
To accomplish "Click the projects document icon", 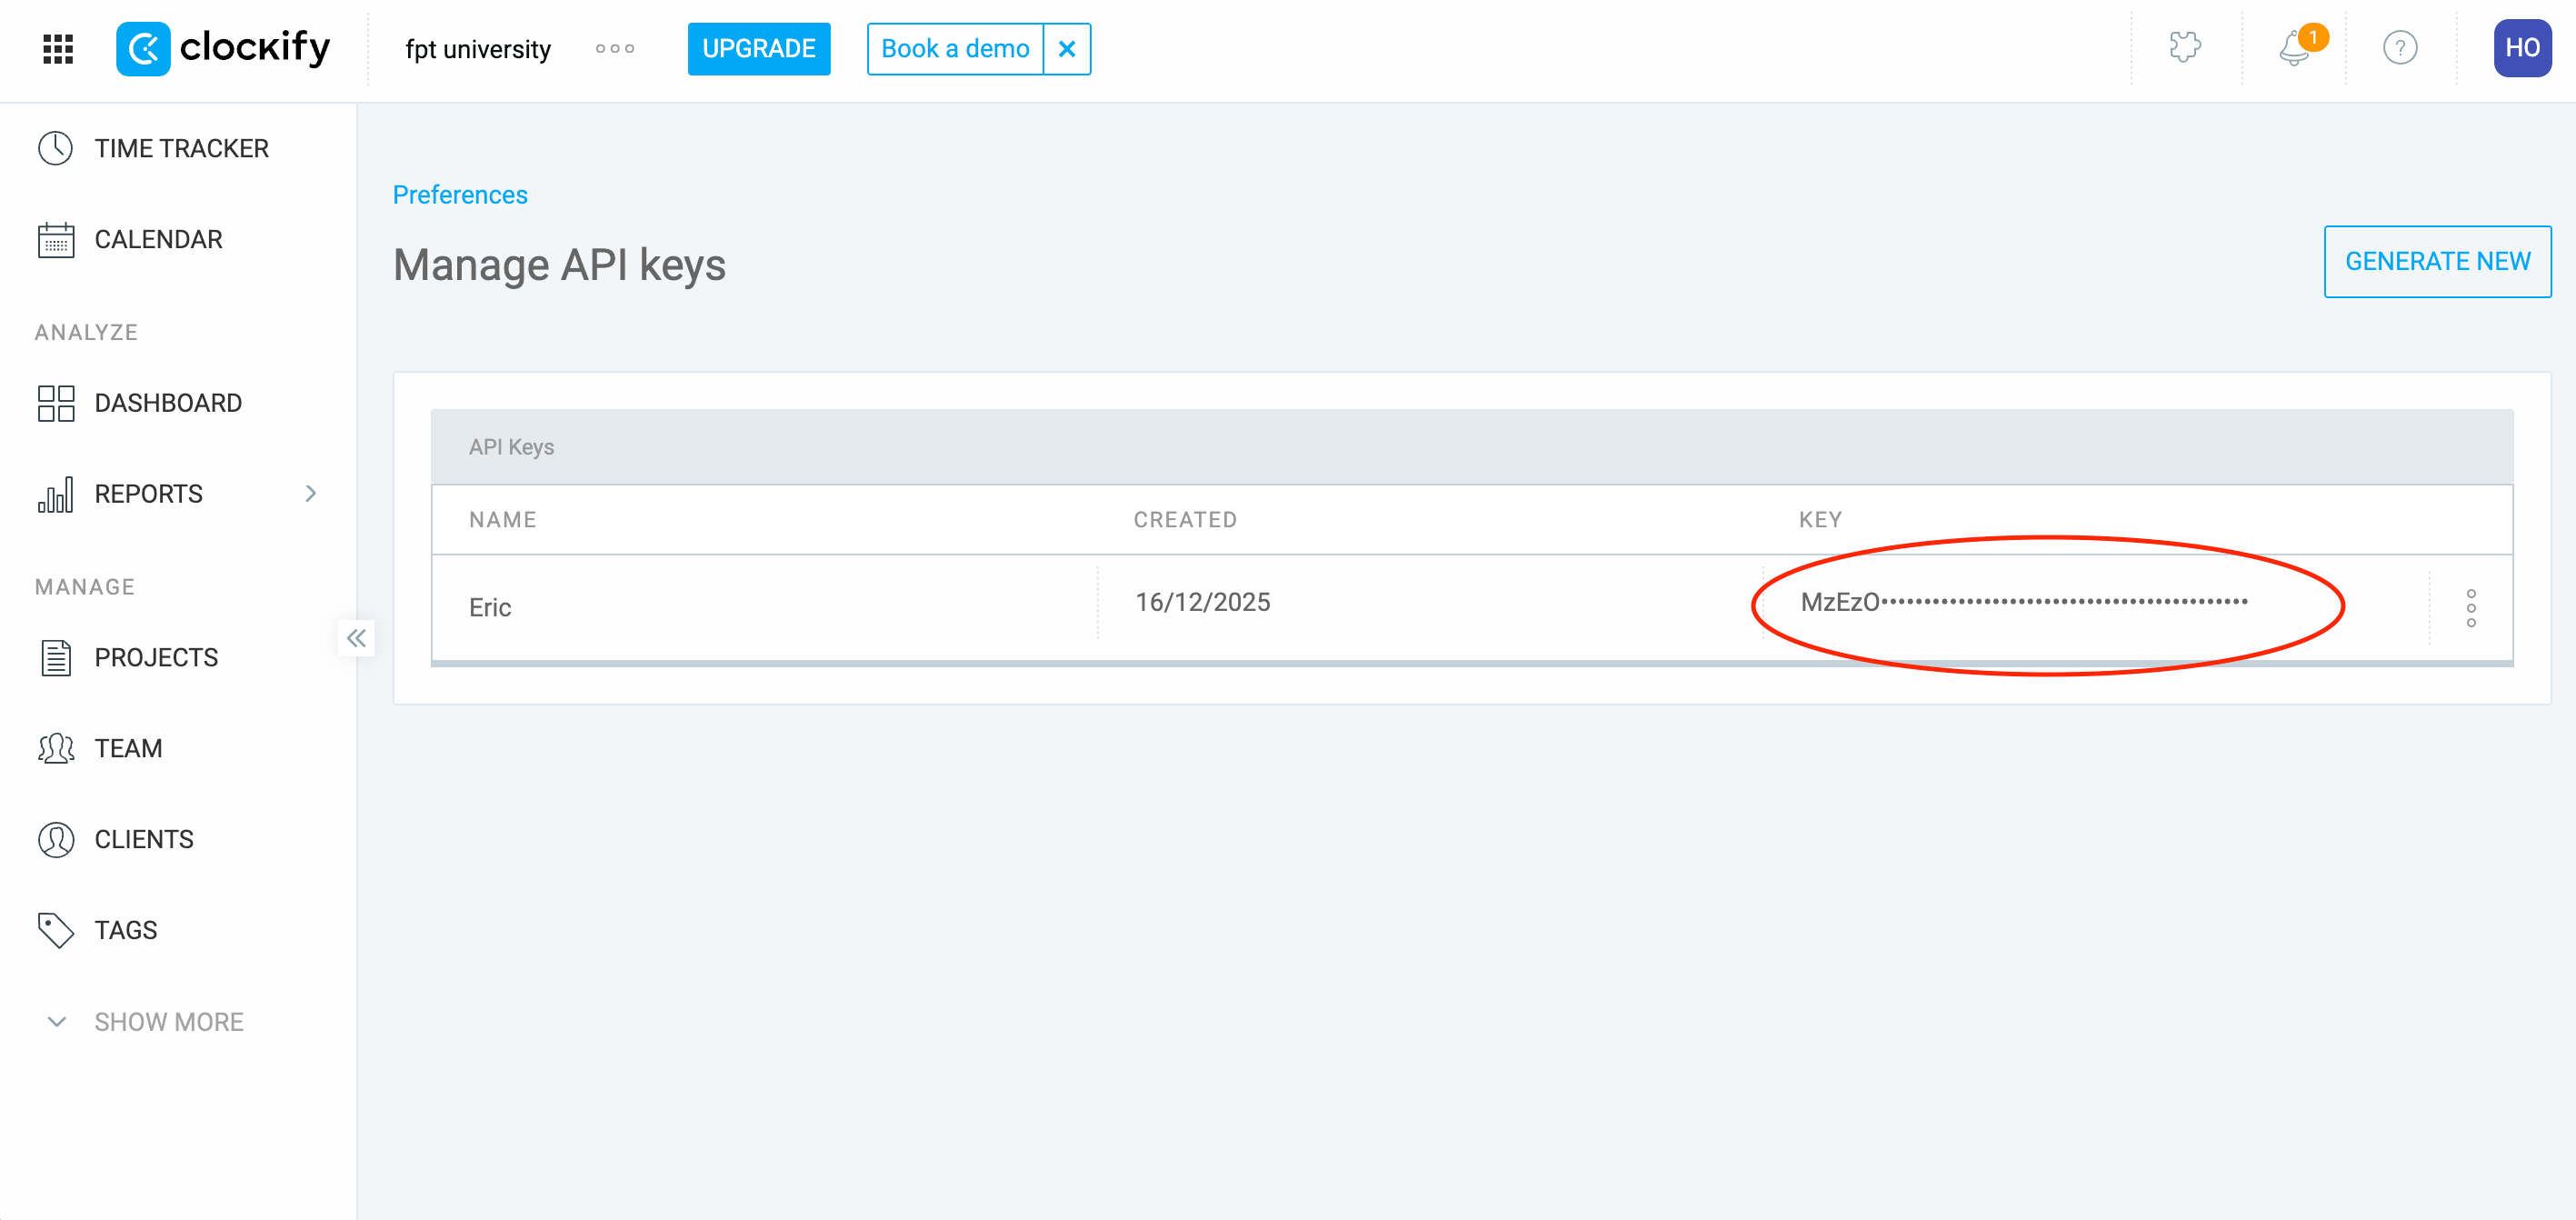I will (x=56, y=658).
